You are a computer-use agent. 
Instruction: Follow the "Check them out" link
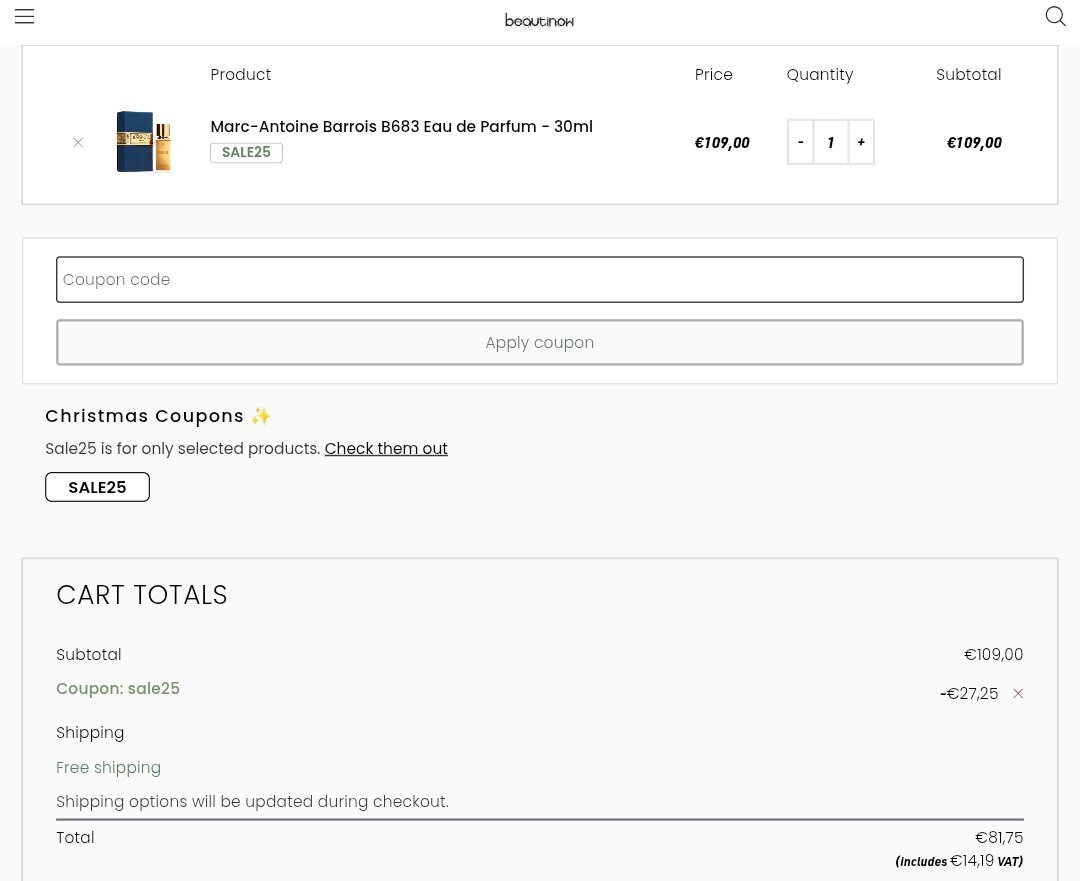pos(386,449)
